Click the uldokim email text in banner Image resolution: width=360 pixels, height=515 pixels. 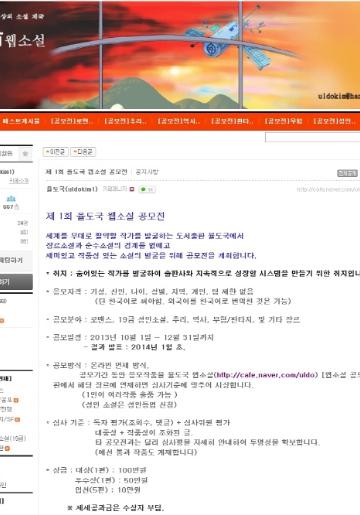click(339, 96)
